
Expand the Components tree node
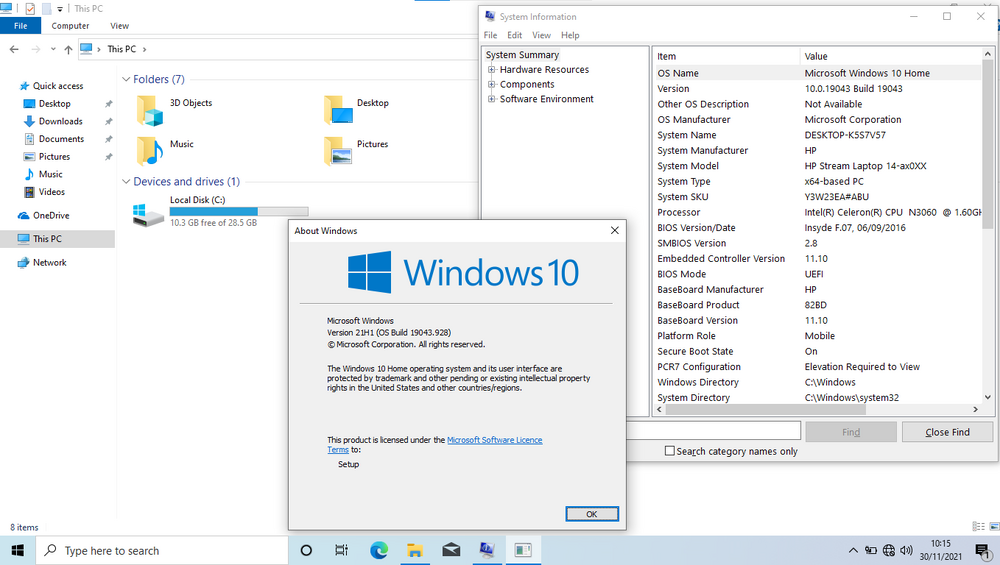[x=492, y=84]
